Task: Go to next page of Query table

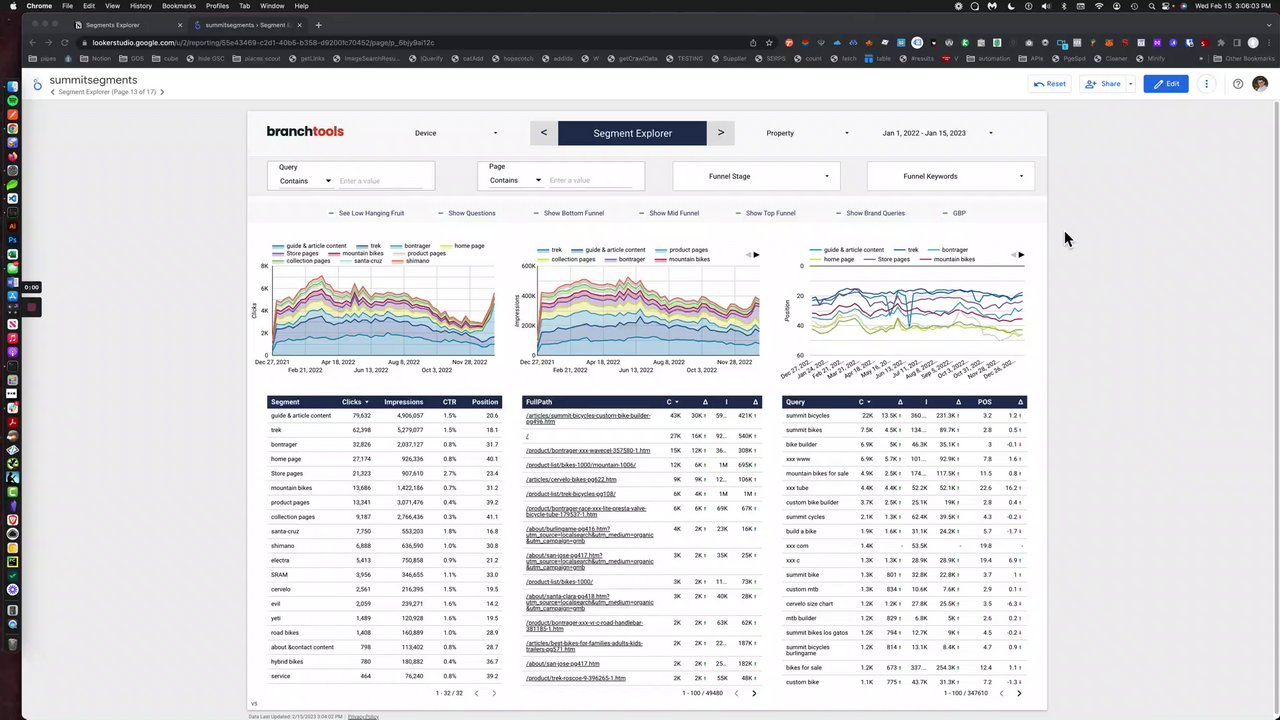Action: coord(1019,693)
